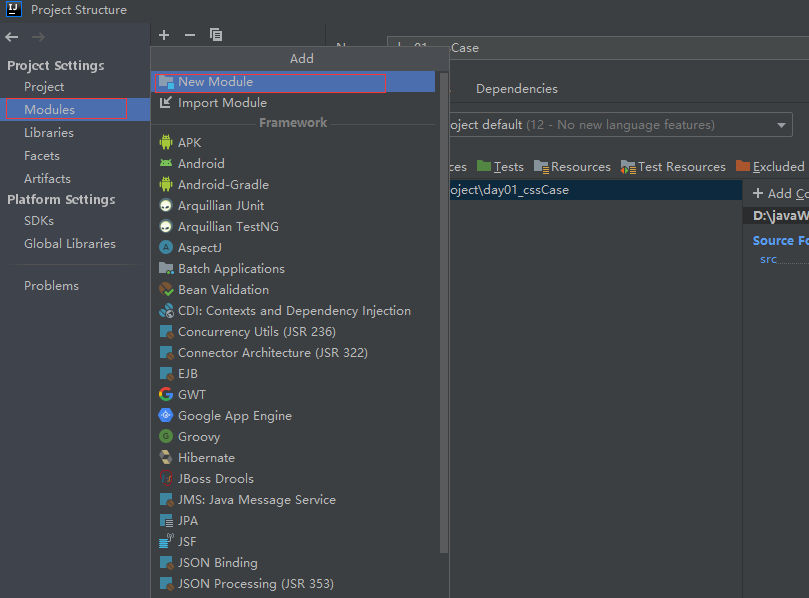Click the Add popup vertical scrollbar
Viewport: 809px width, 598px height.
coord(444,313)
